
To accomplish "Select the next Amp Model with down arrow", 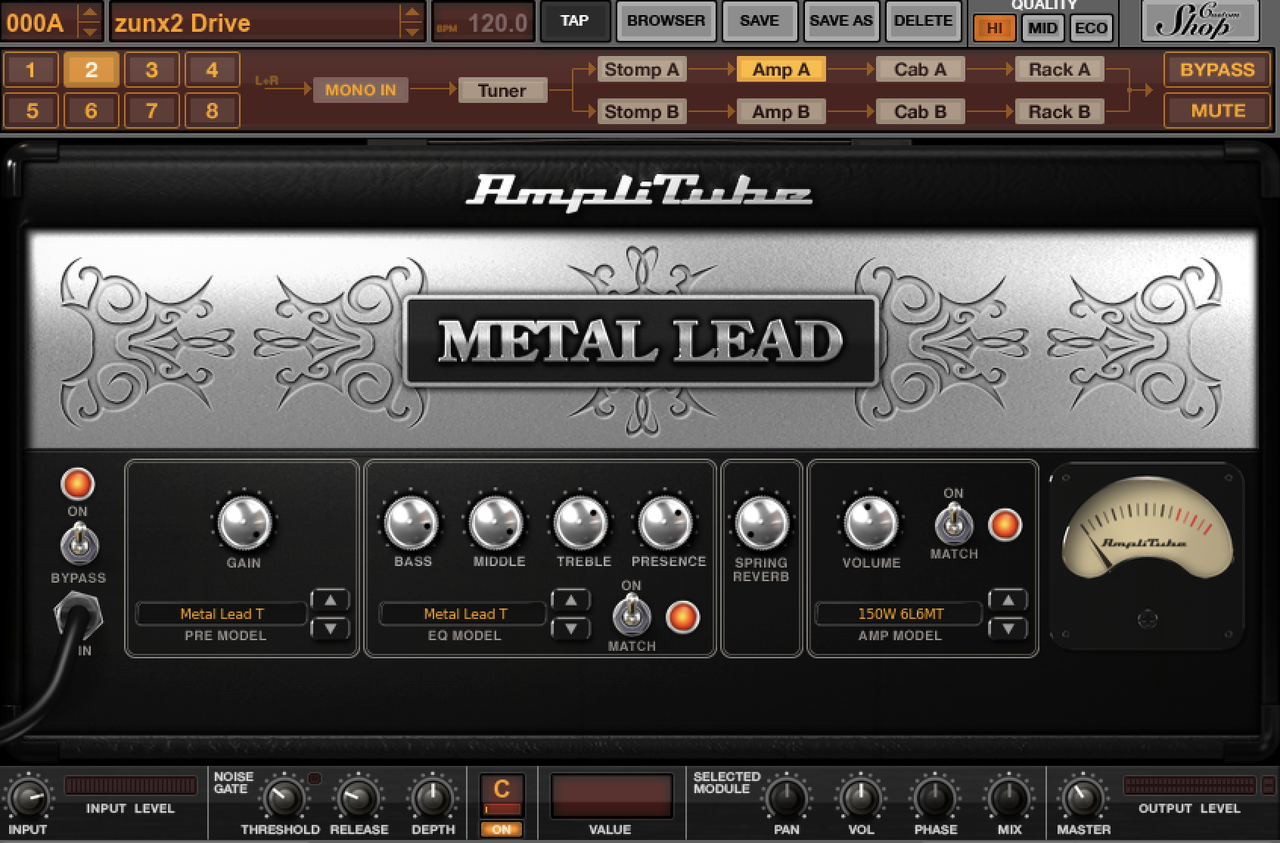I will point(1008,628).
